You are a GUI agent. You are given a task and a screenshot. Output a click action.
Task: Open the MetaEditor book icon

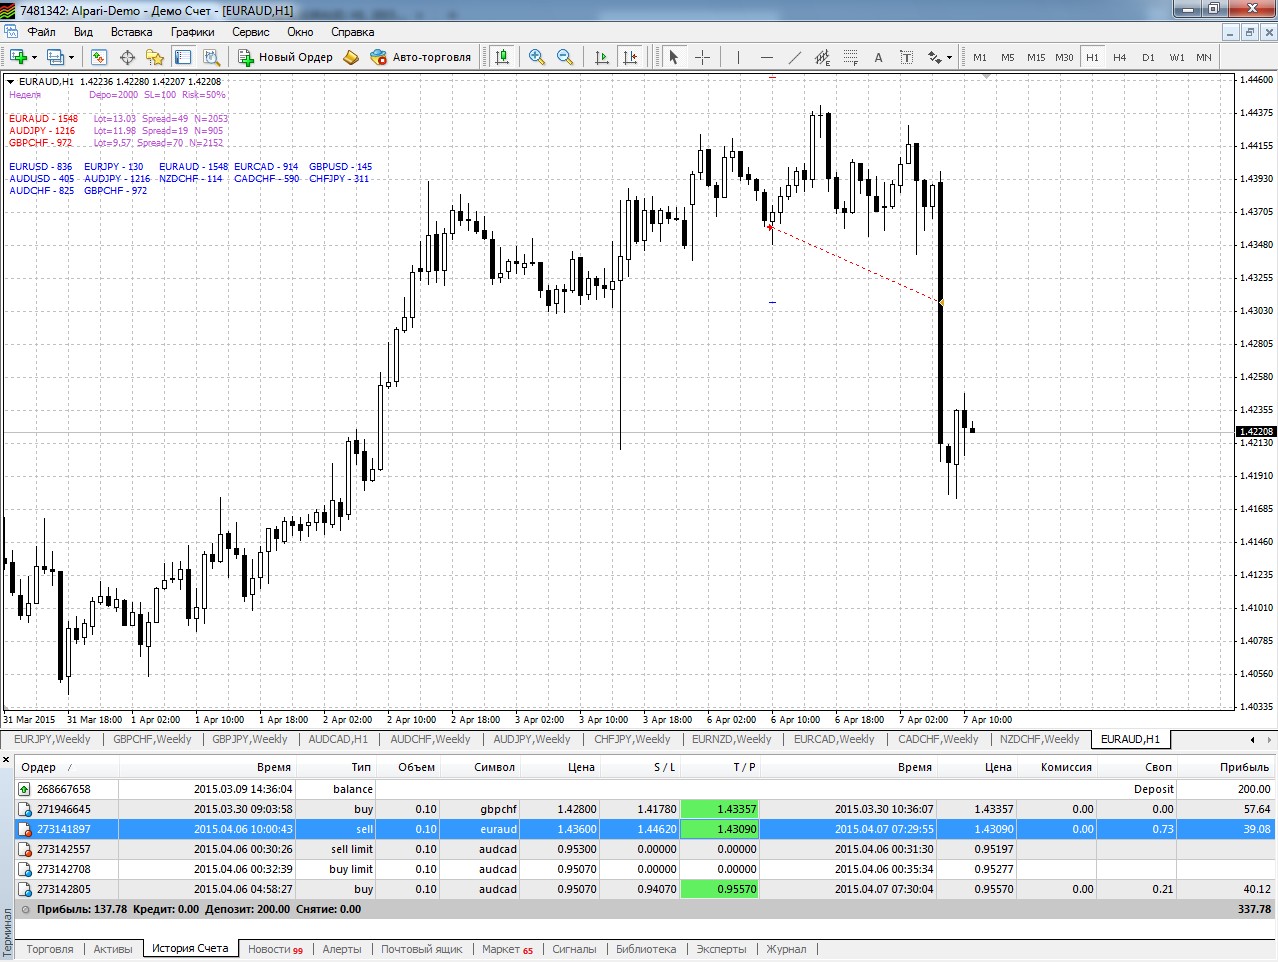pyautogui.click(x=351, y=57)
